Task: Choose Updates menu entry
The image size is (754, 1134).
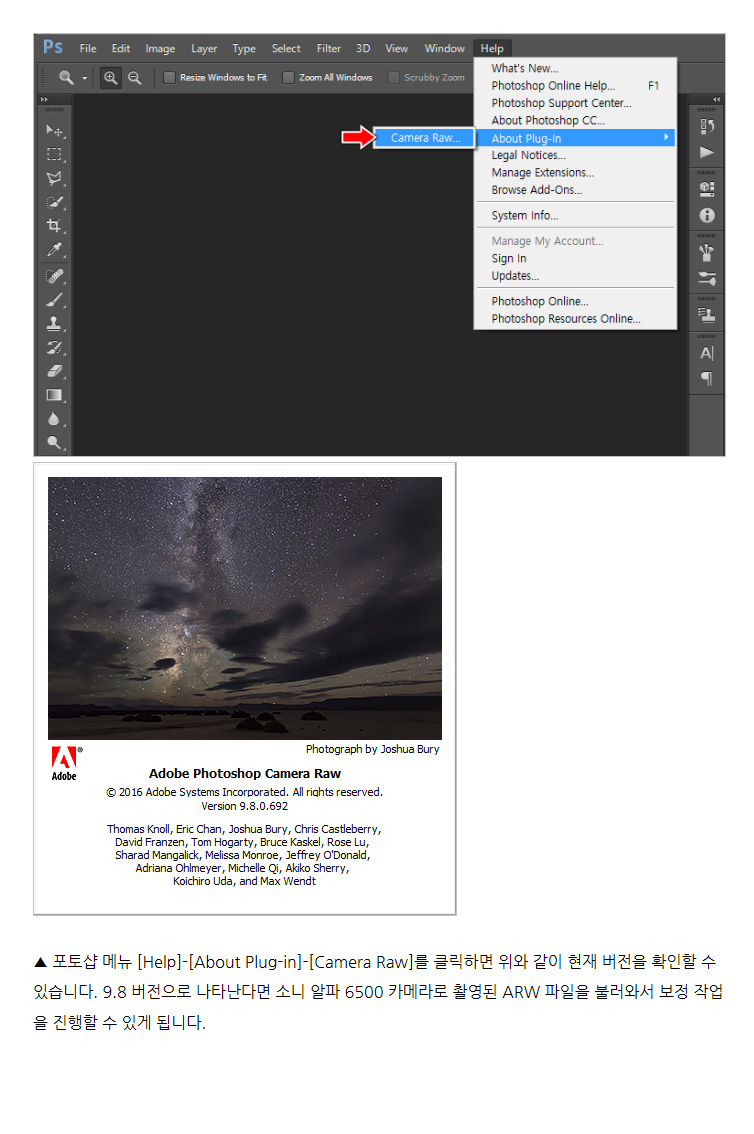Action: pyautogui.click(x=575, y=276)
